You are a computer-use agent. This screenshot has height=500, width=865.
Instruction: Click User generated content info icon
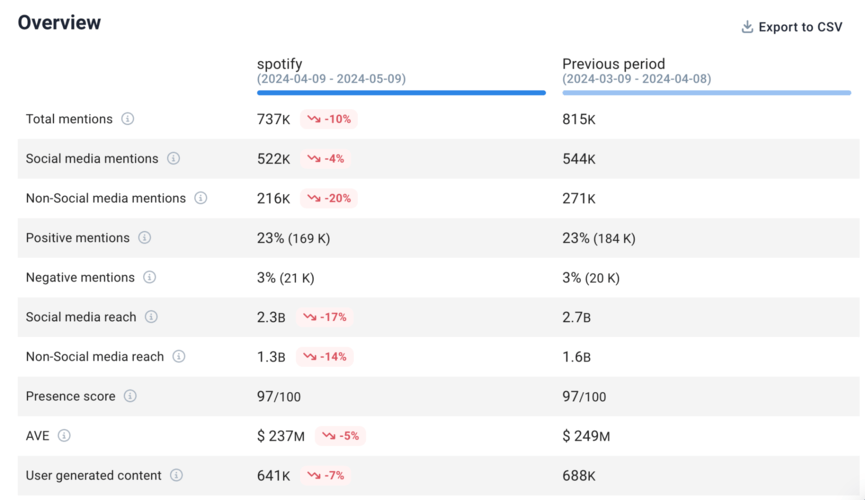(x=177, y=476)
